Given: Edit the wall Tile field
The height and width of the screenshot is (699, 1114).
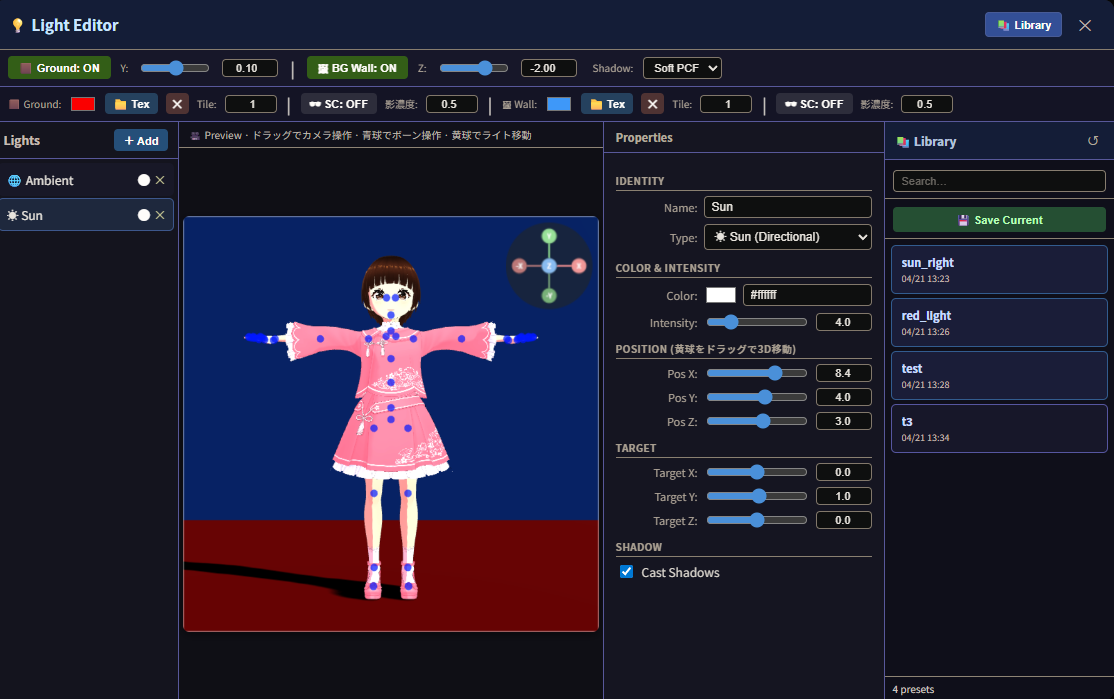Looking at the screenshot, I should (x=726, y=104).
